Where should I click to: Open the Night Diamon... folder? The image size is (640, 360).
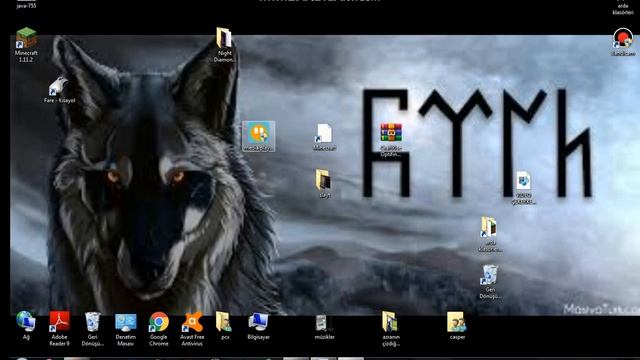(224, 44)
